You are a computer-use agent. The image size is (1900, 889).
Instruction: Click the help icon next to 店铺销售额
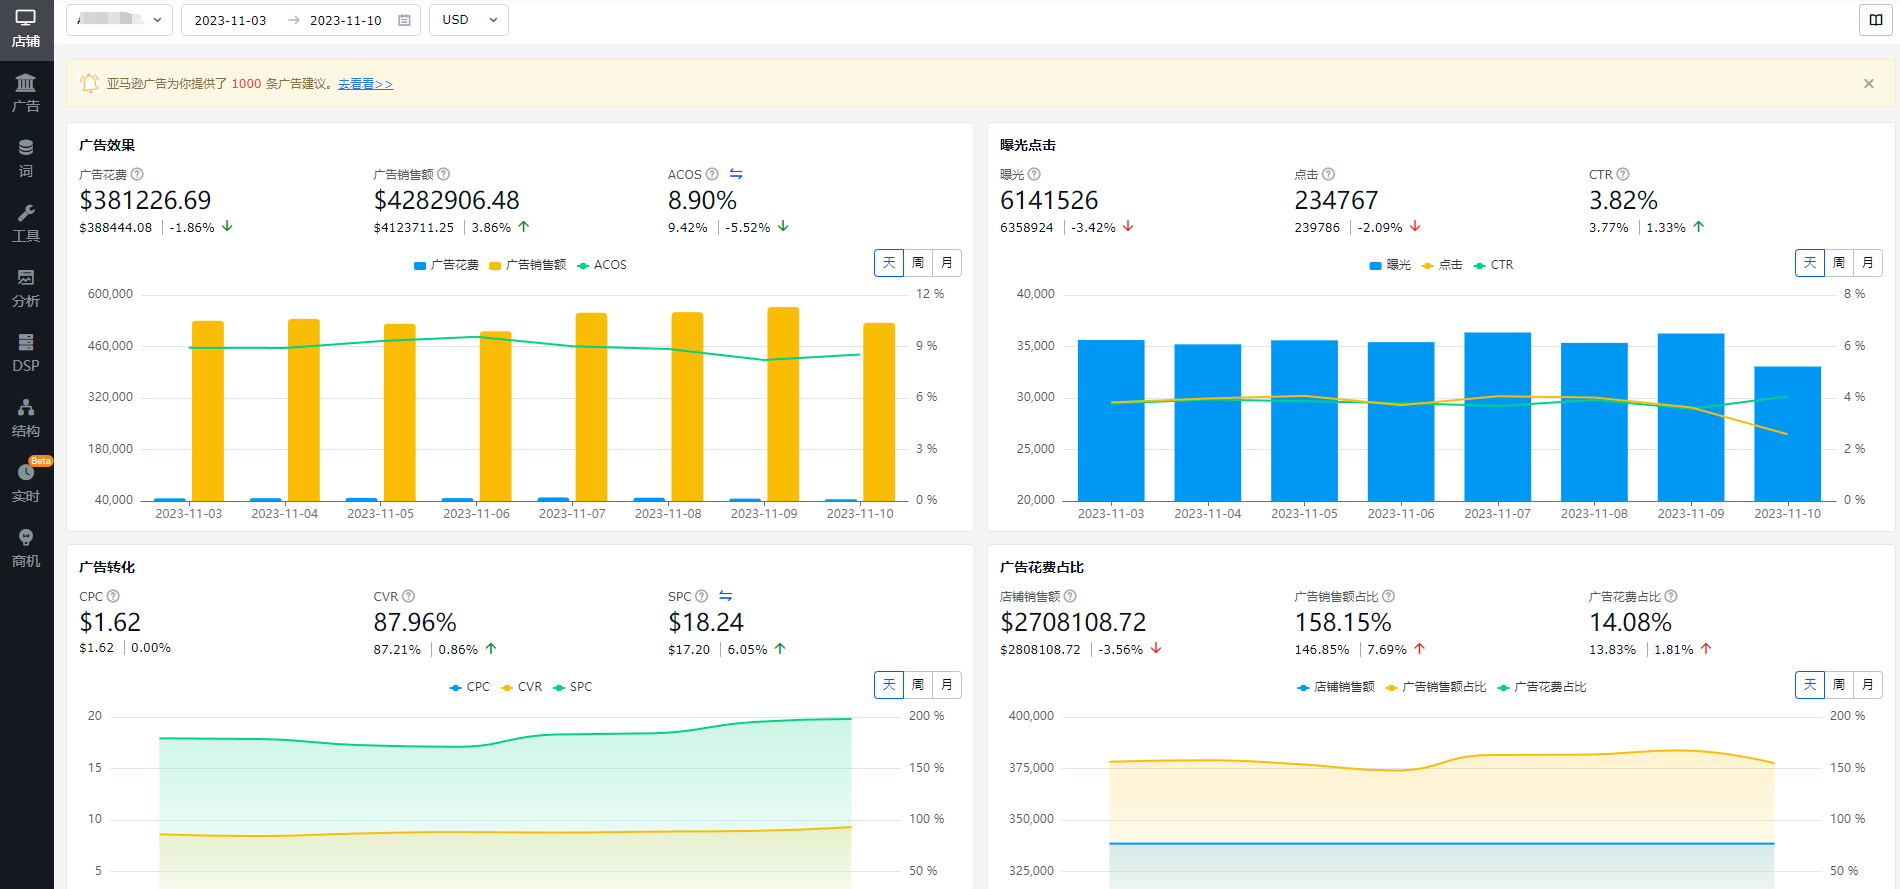pos(1070,596)
